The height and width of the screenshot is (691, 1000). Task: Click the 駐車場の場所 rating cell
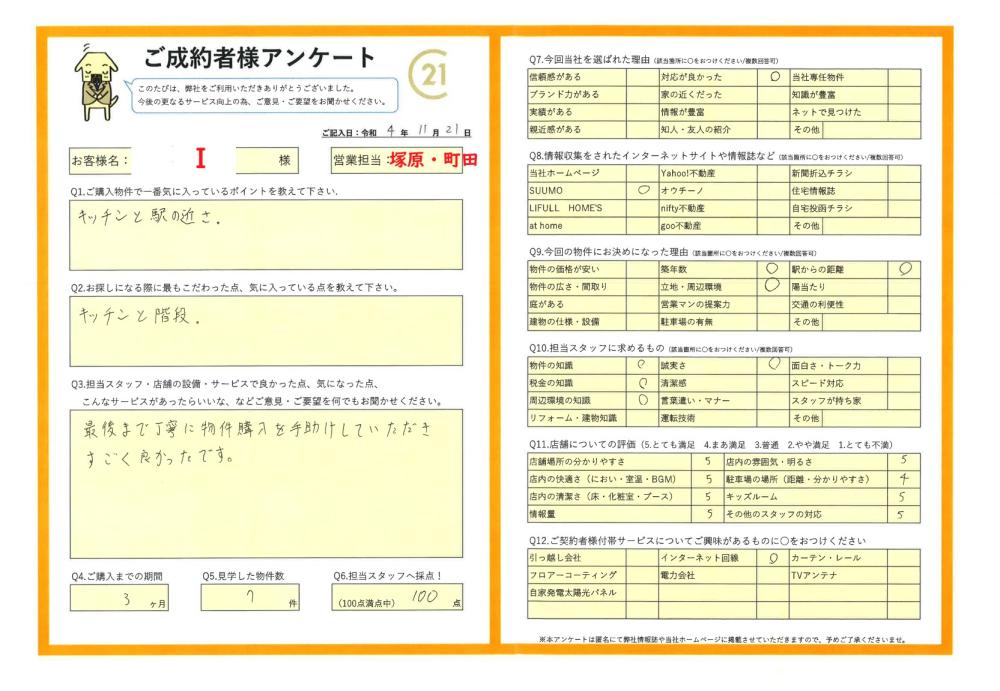click(x=903, y=479)
